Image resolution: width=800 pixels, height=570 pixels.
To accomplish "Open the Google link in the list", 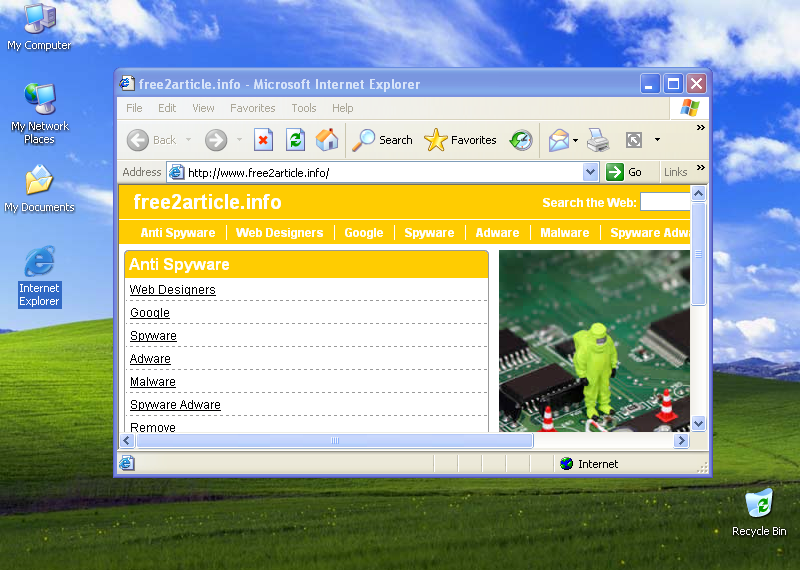I will click(149, 313).
